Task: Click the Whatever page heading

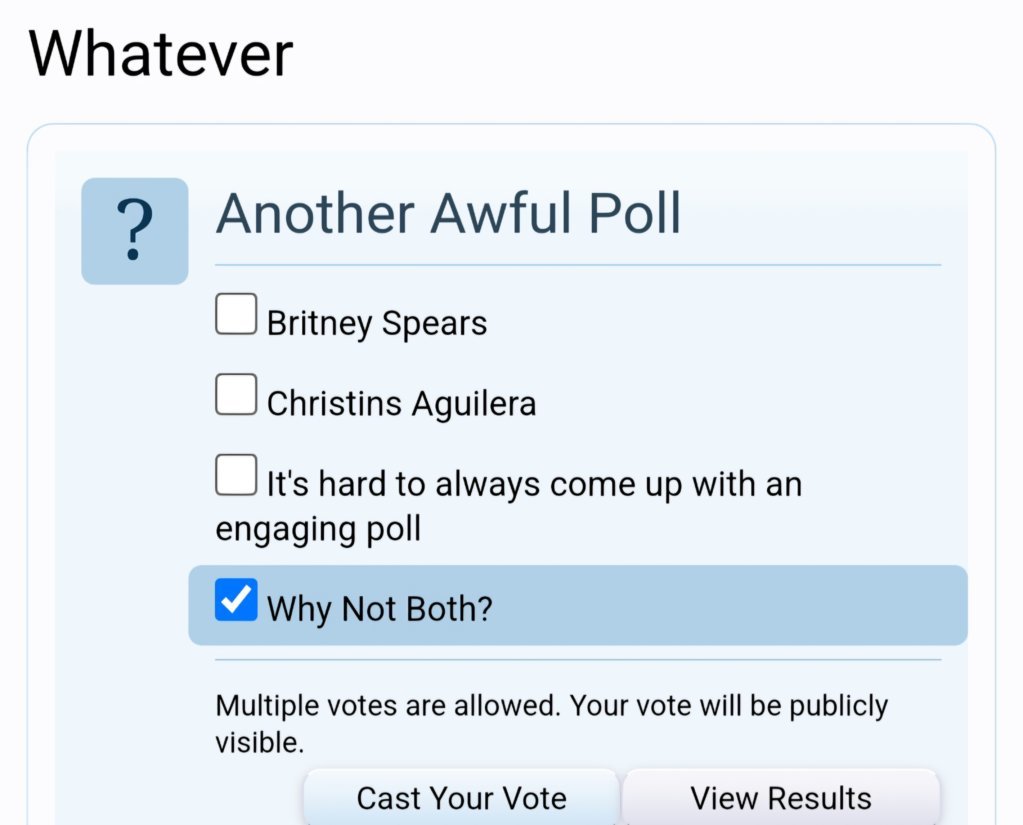Action: (x=160, y=53)
